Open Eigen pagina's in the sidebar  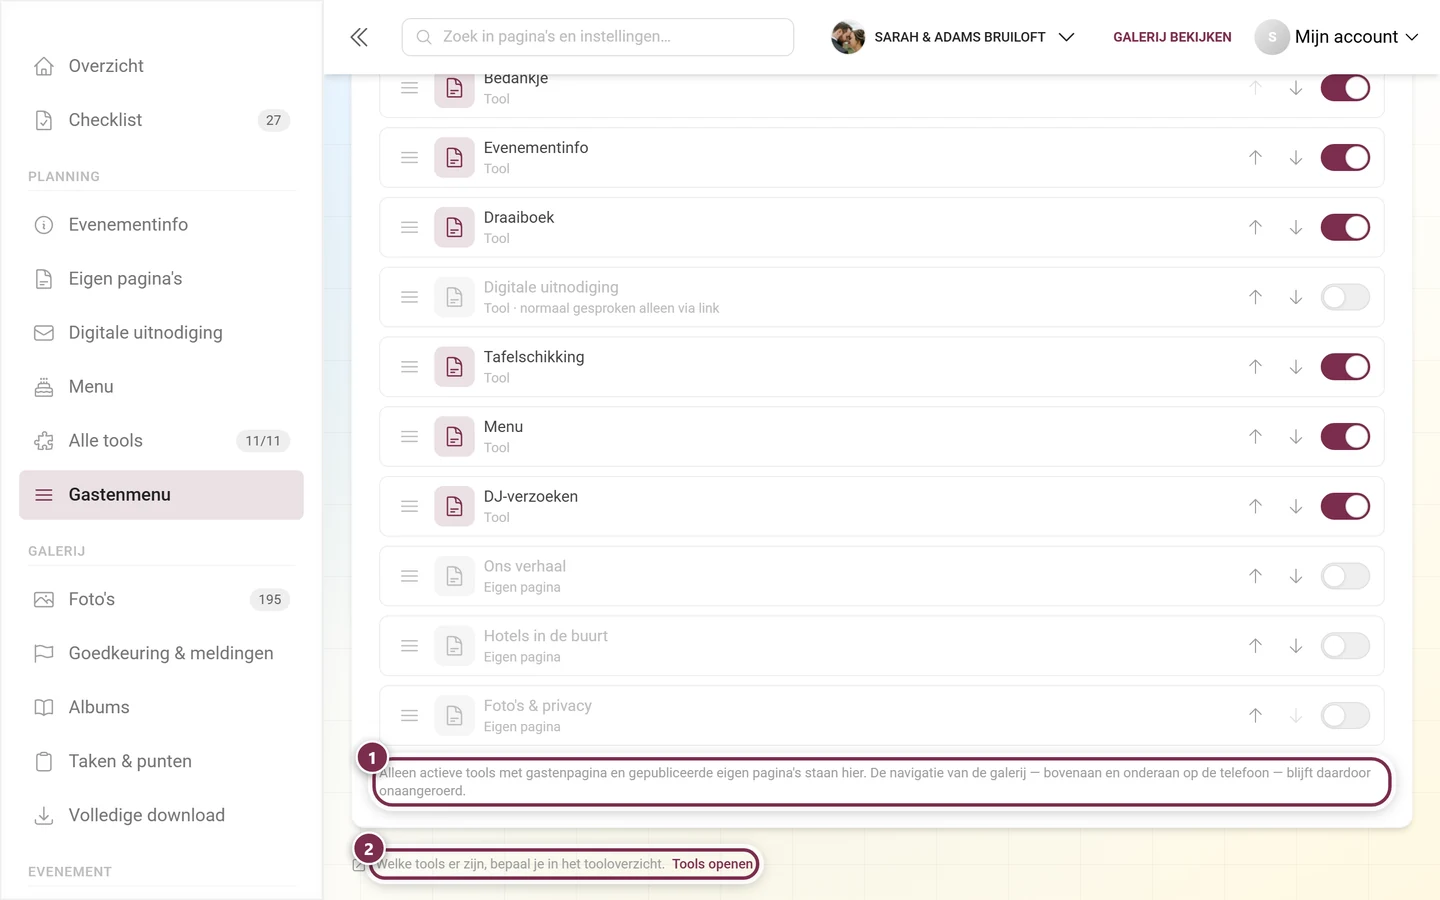(161, 279)
